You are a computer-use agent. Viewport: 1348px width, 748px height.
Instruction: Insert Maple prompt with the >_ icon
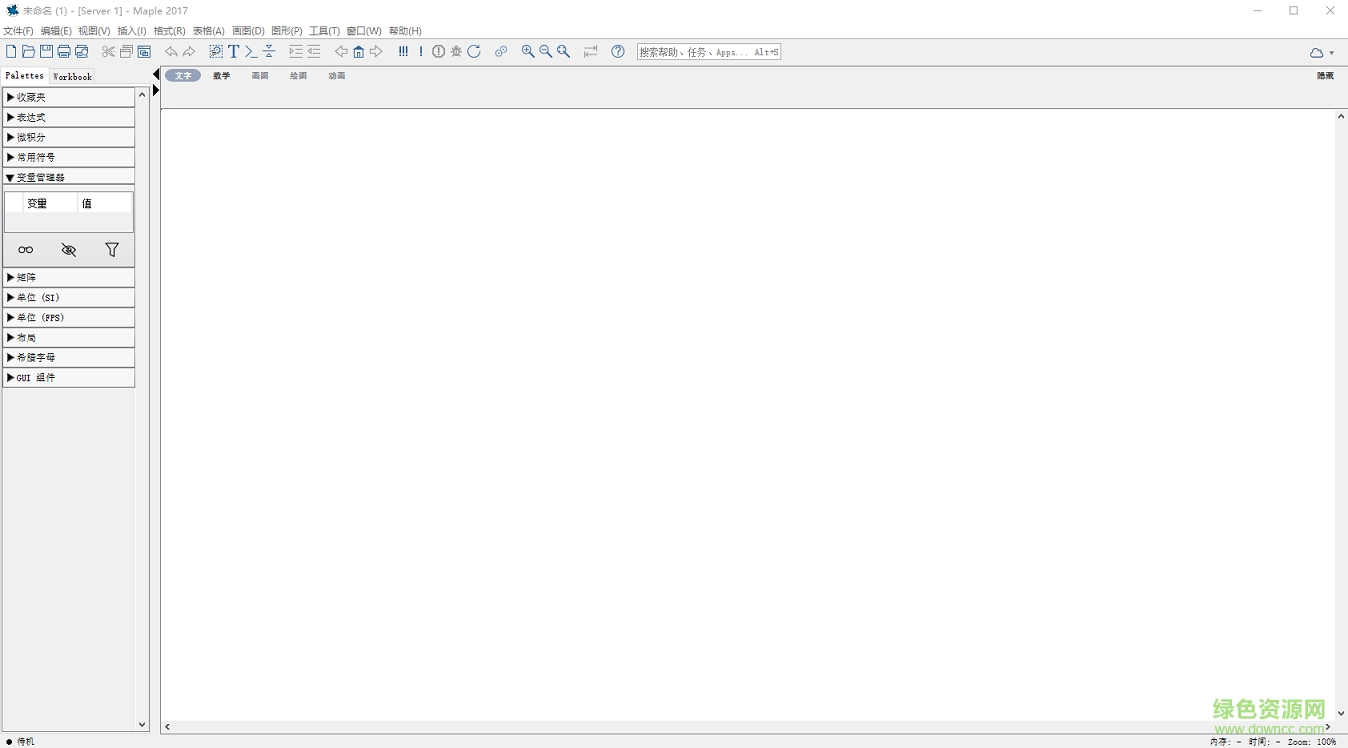click(251, 52)
